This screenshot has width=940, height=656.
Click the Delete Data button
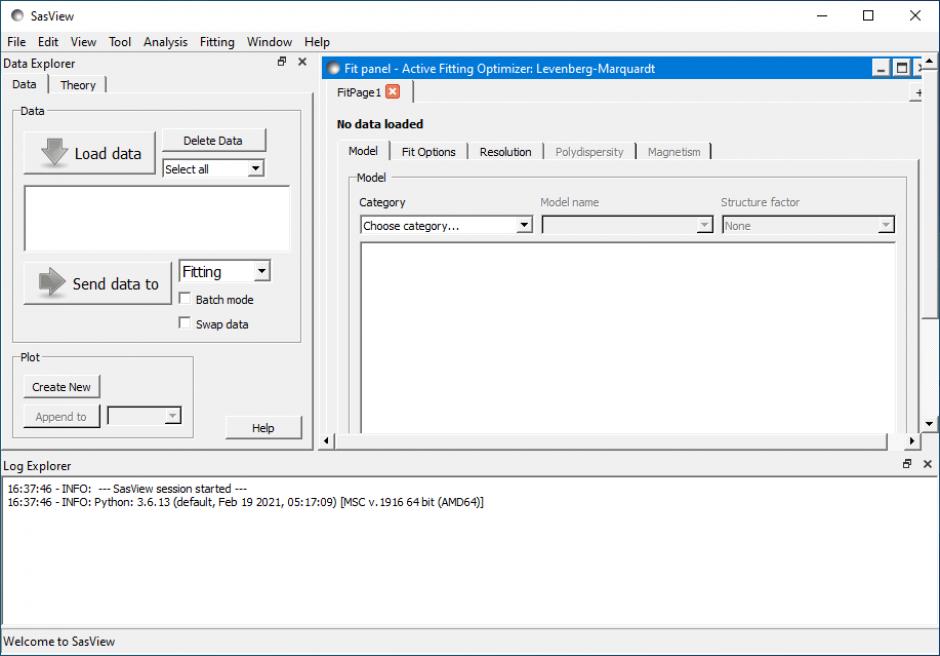tap(213, 140)
